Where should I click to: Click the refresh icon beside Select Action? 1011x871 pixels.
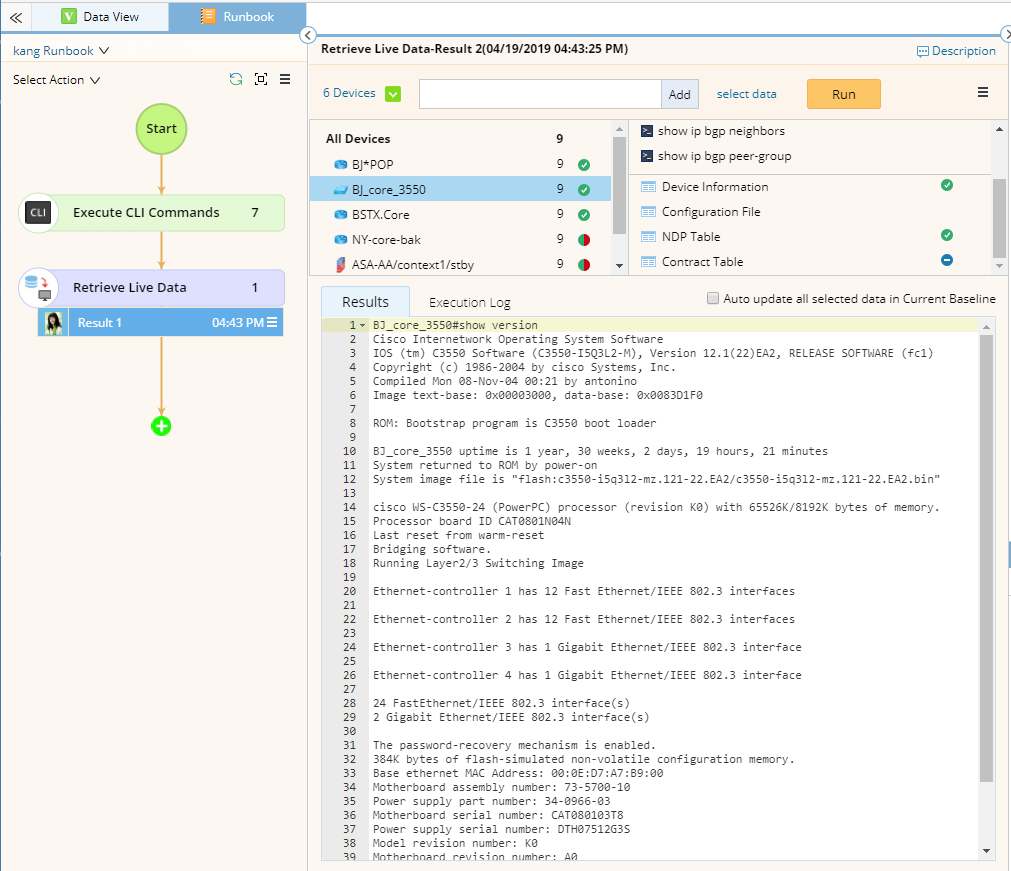coord(236,79)
